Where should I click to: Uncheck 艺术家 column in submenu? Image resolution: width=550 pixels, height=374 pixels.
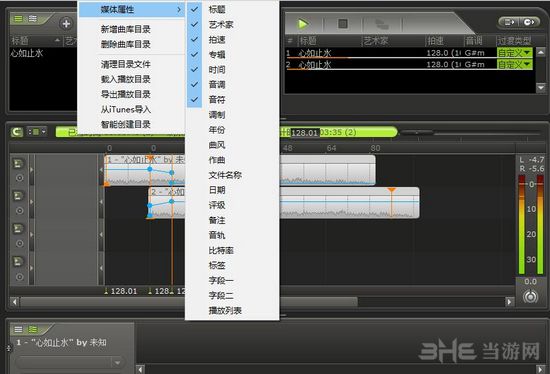(233, 24)
